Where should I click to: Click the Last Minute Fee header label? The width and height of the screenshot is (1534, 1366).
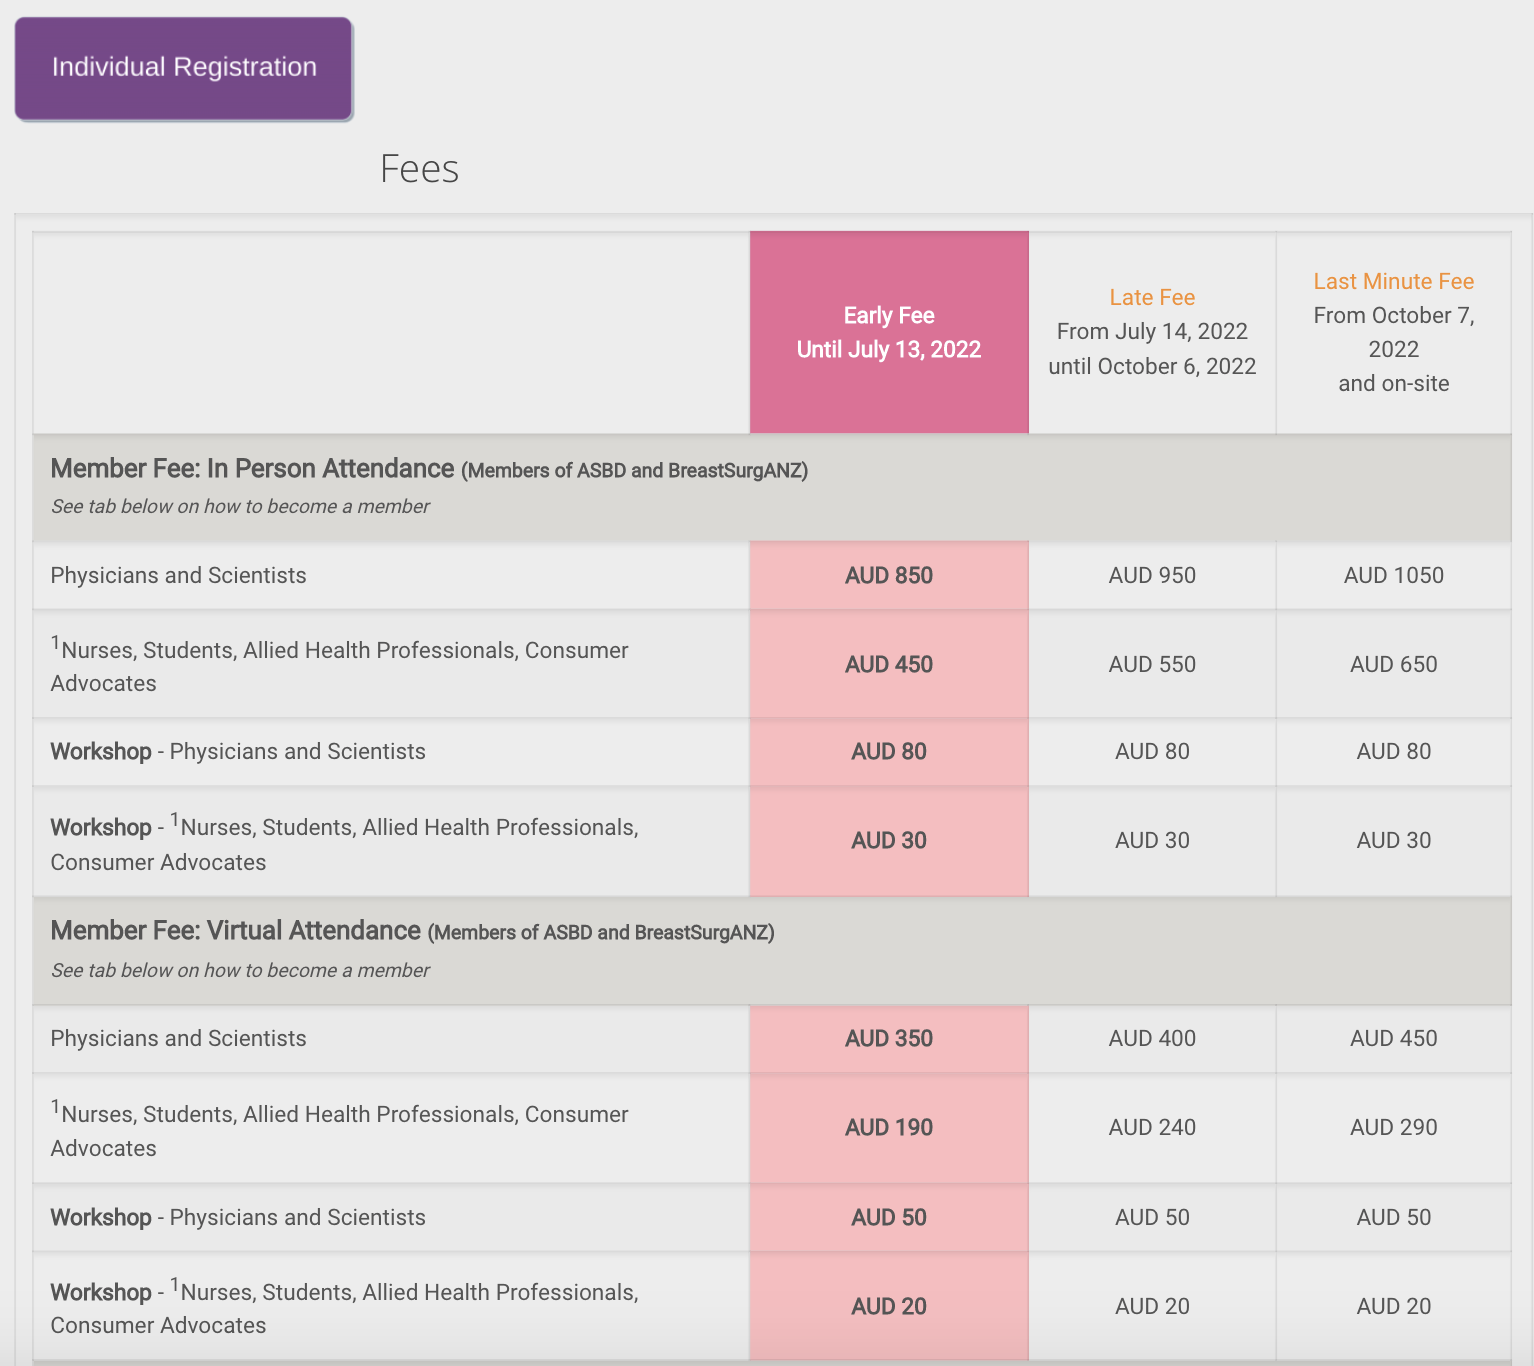click(1393, 281)
